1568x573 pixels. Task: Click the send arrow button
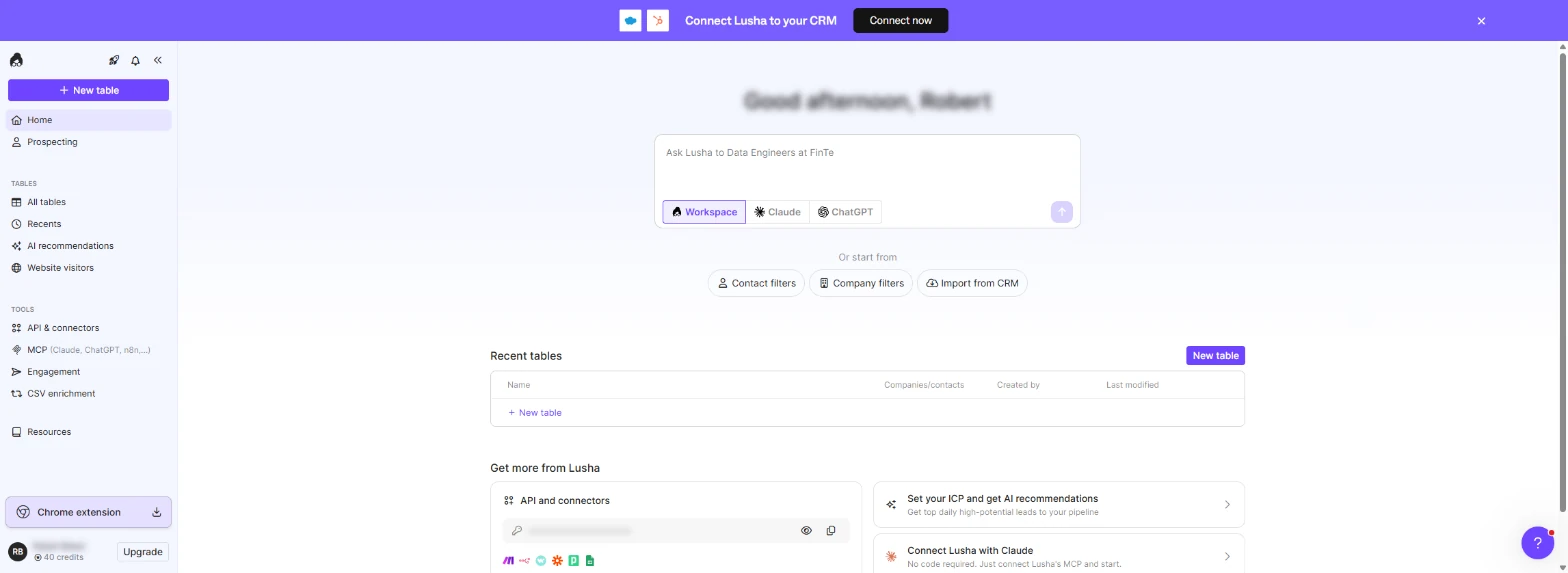pyautogui.click(x=1062, y=212)
